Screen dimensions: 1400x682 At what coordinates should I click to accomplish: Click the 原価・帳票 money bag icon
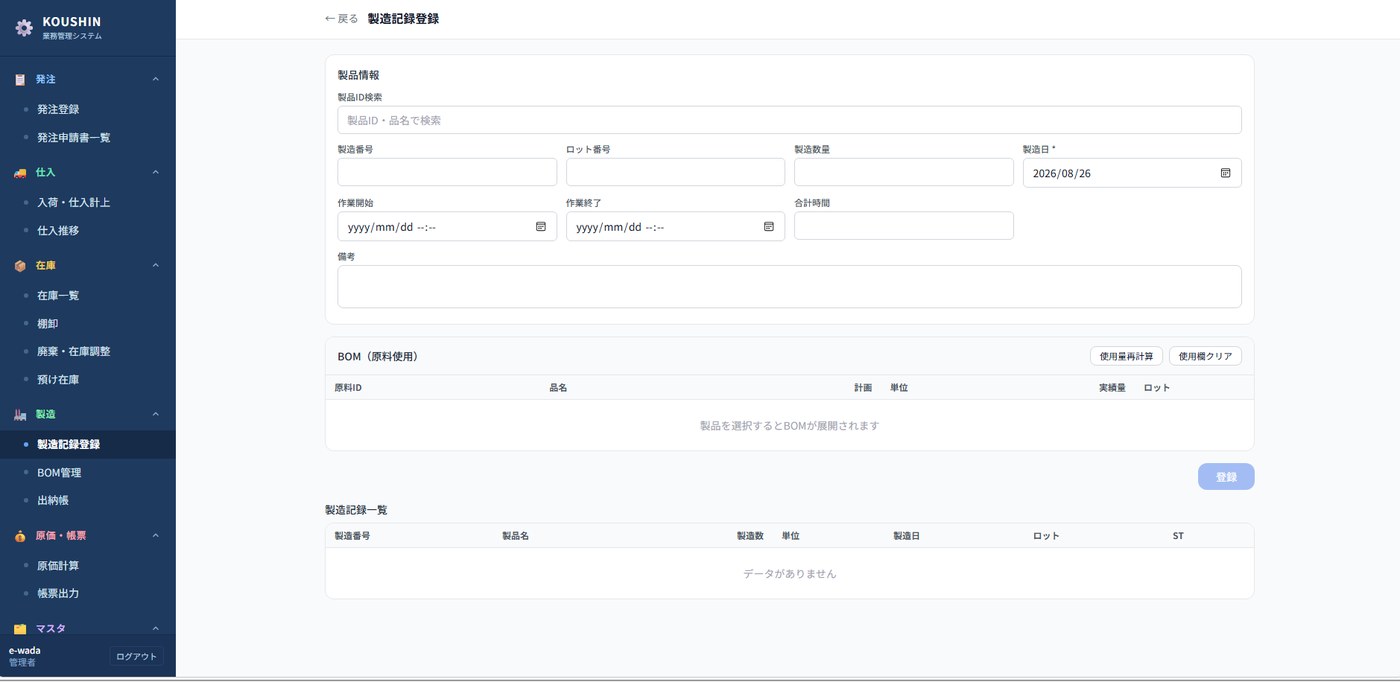click(x=20, y=535)
